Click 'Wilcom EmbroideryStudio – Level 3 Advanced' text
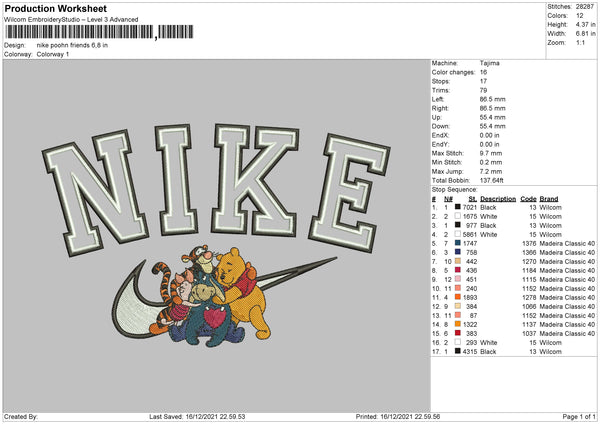600x424 pixels. click(x=71, y=20)
